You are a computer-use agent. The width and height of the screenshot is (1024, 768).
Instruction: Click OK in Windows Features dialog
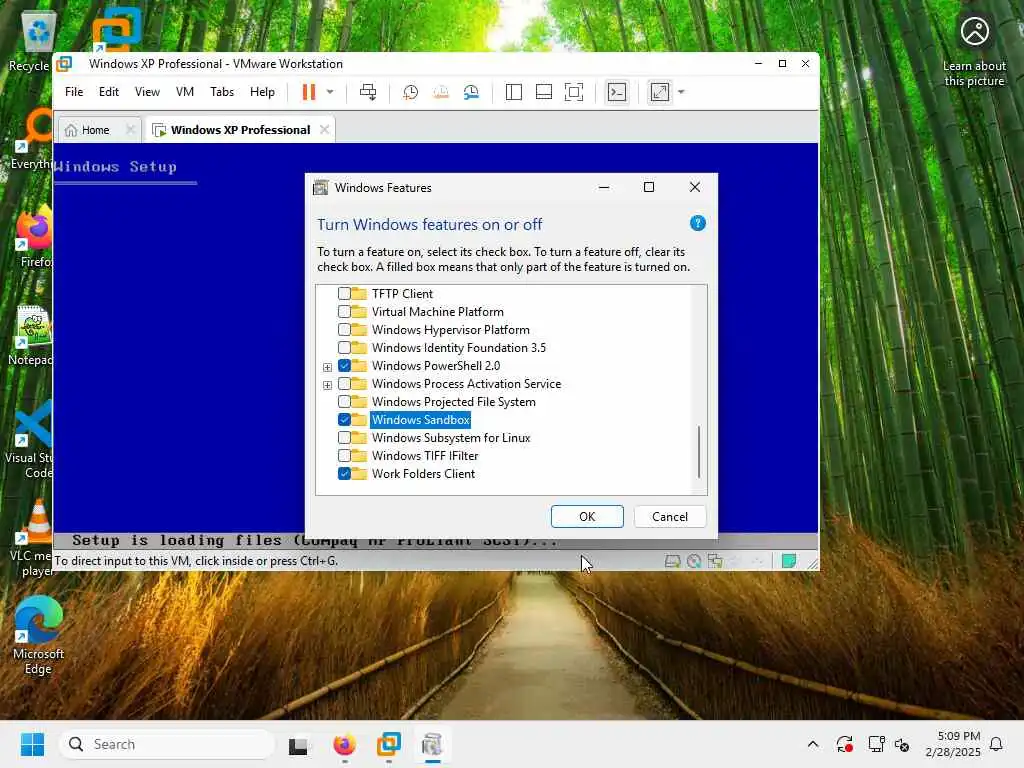tap(587, 517)
